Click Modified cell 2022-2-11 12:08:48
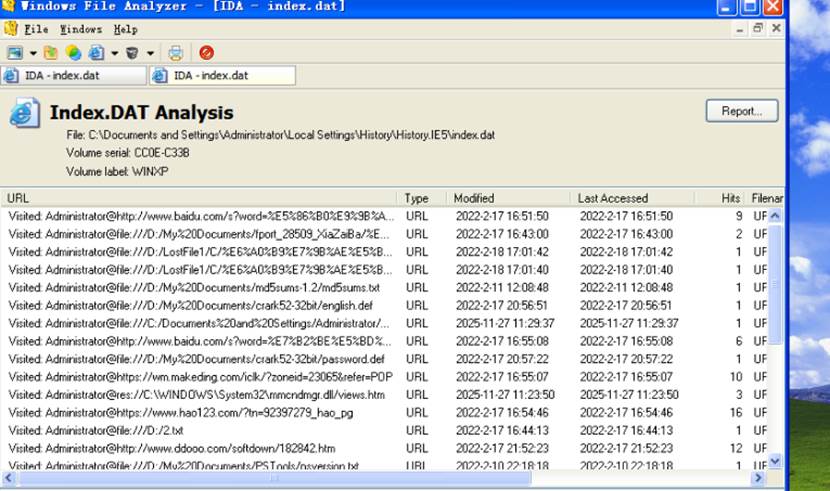Viewport: 830px width, 491px height. tap(502, 287)
